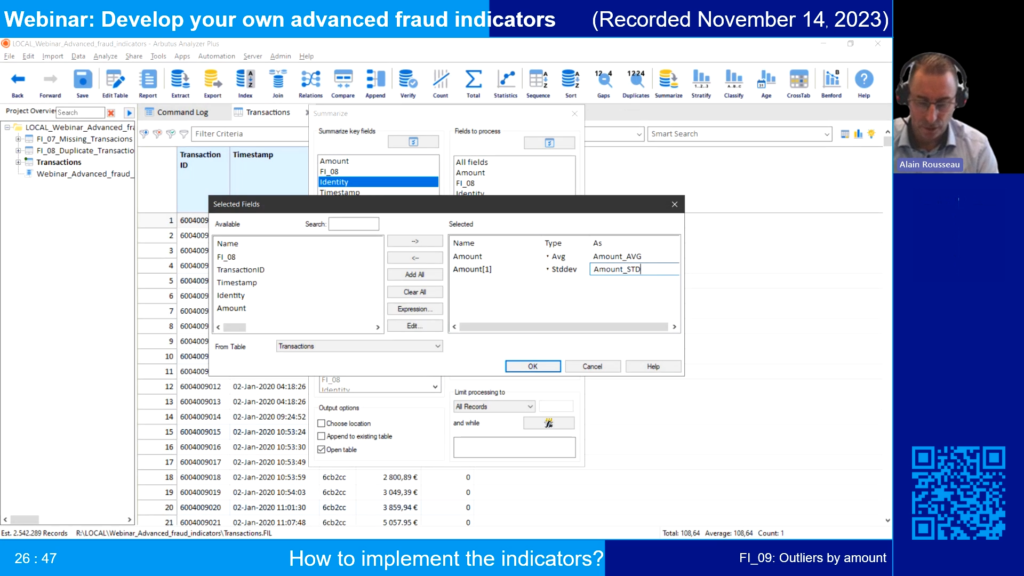This screenshot has width=1024, height=576.
Task: Click the Clear All button
Action: [415, 292]
